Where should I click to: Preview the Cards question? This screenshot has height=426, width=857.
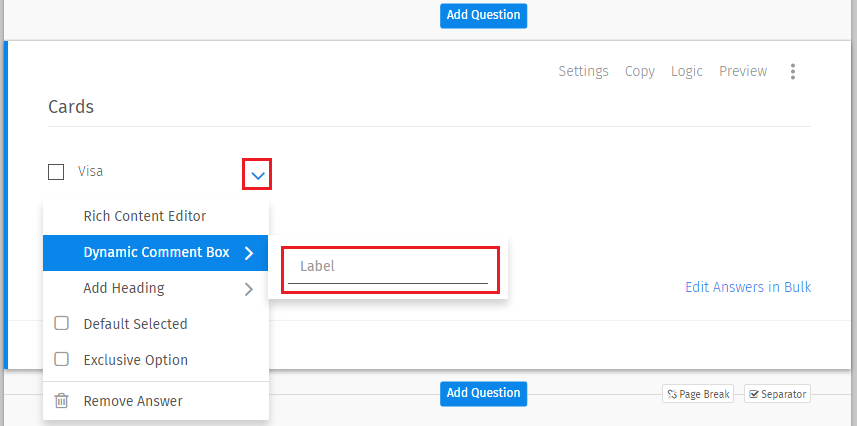743,72
